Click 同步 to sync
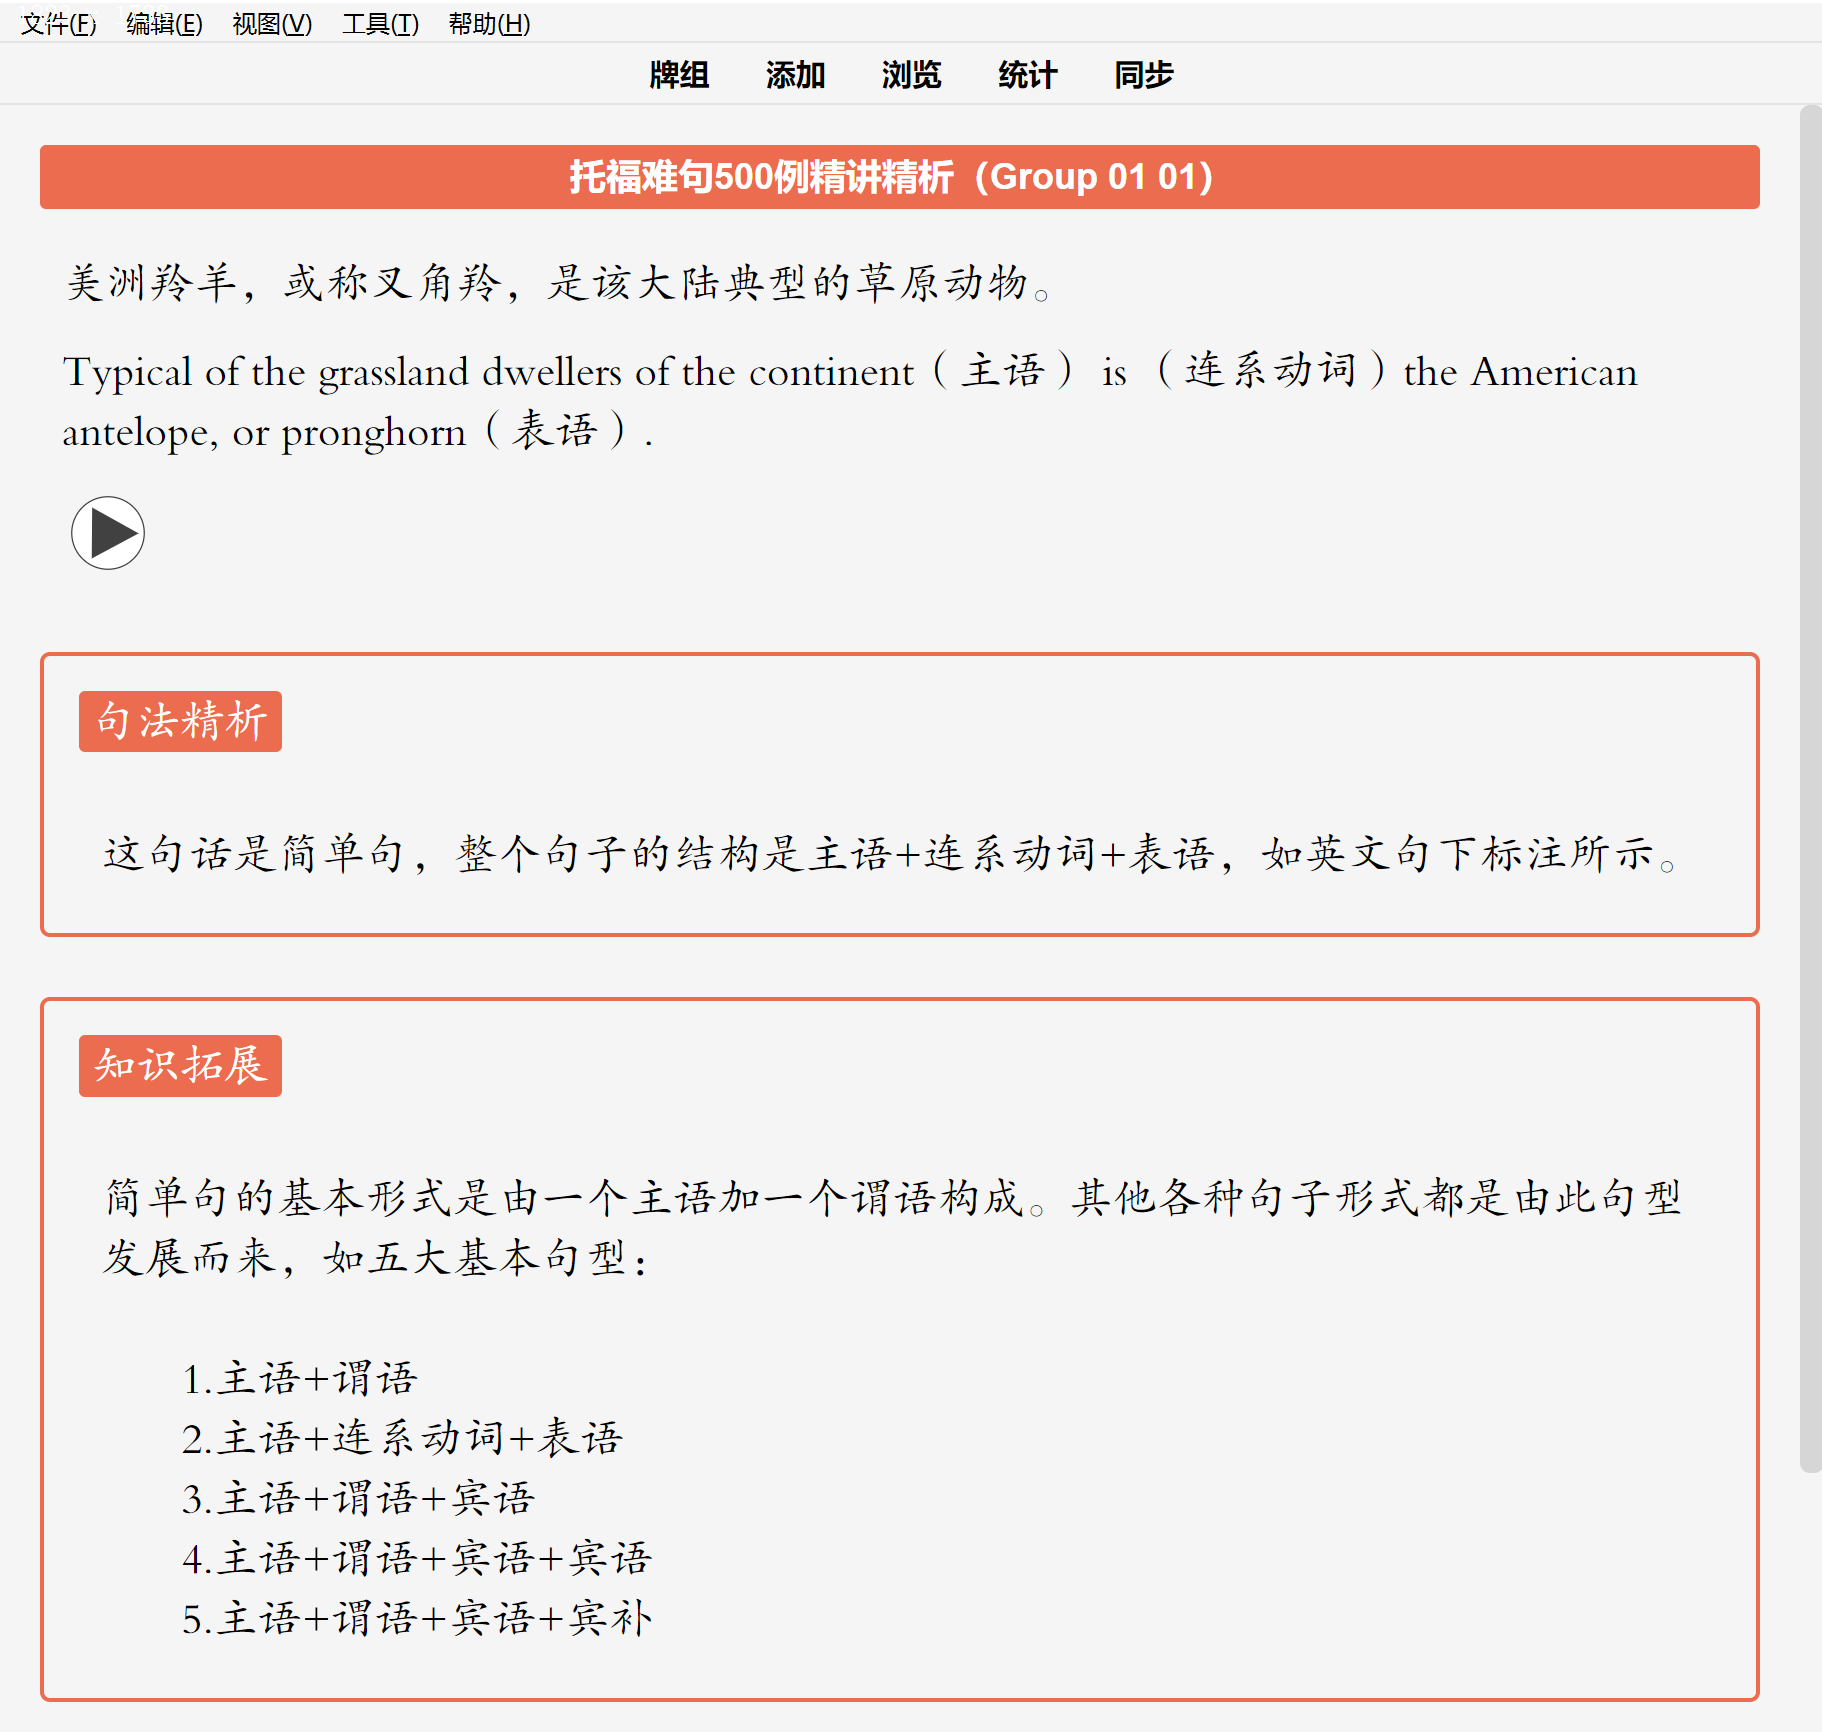Viewport: 1822px width, 1732px height. (1143, 75)
